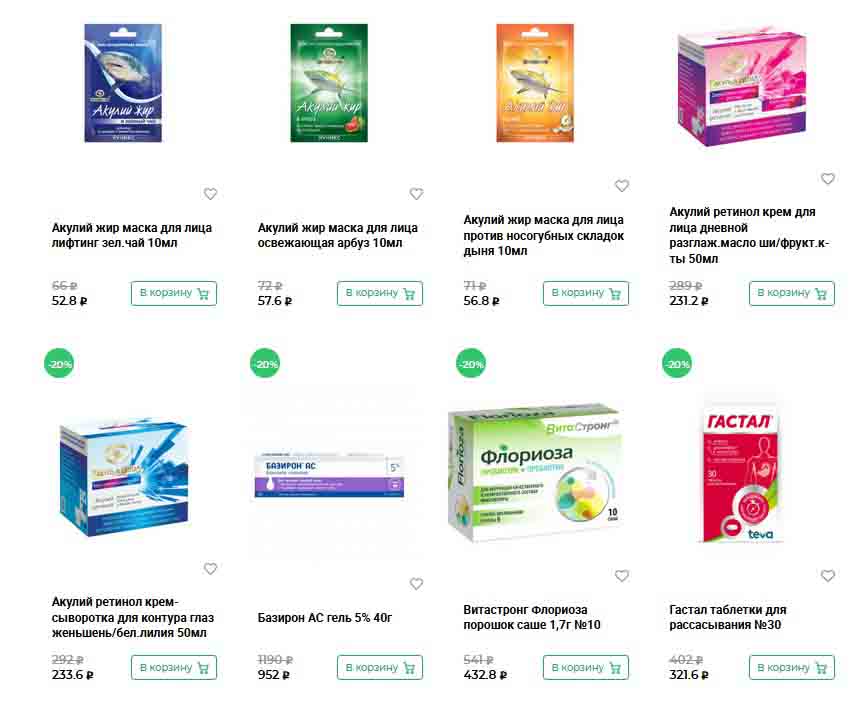Open Базирон АС гель 5% 40г product link

coord(324,618)
